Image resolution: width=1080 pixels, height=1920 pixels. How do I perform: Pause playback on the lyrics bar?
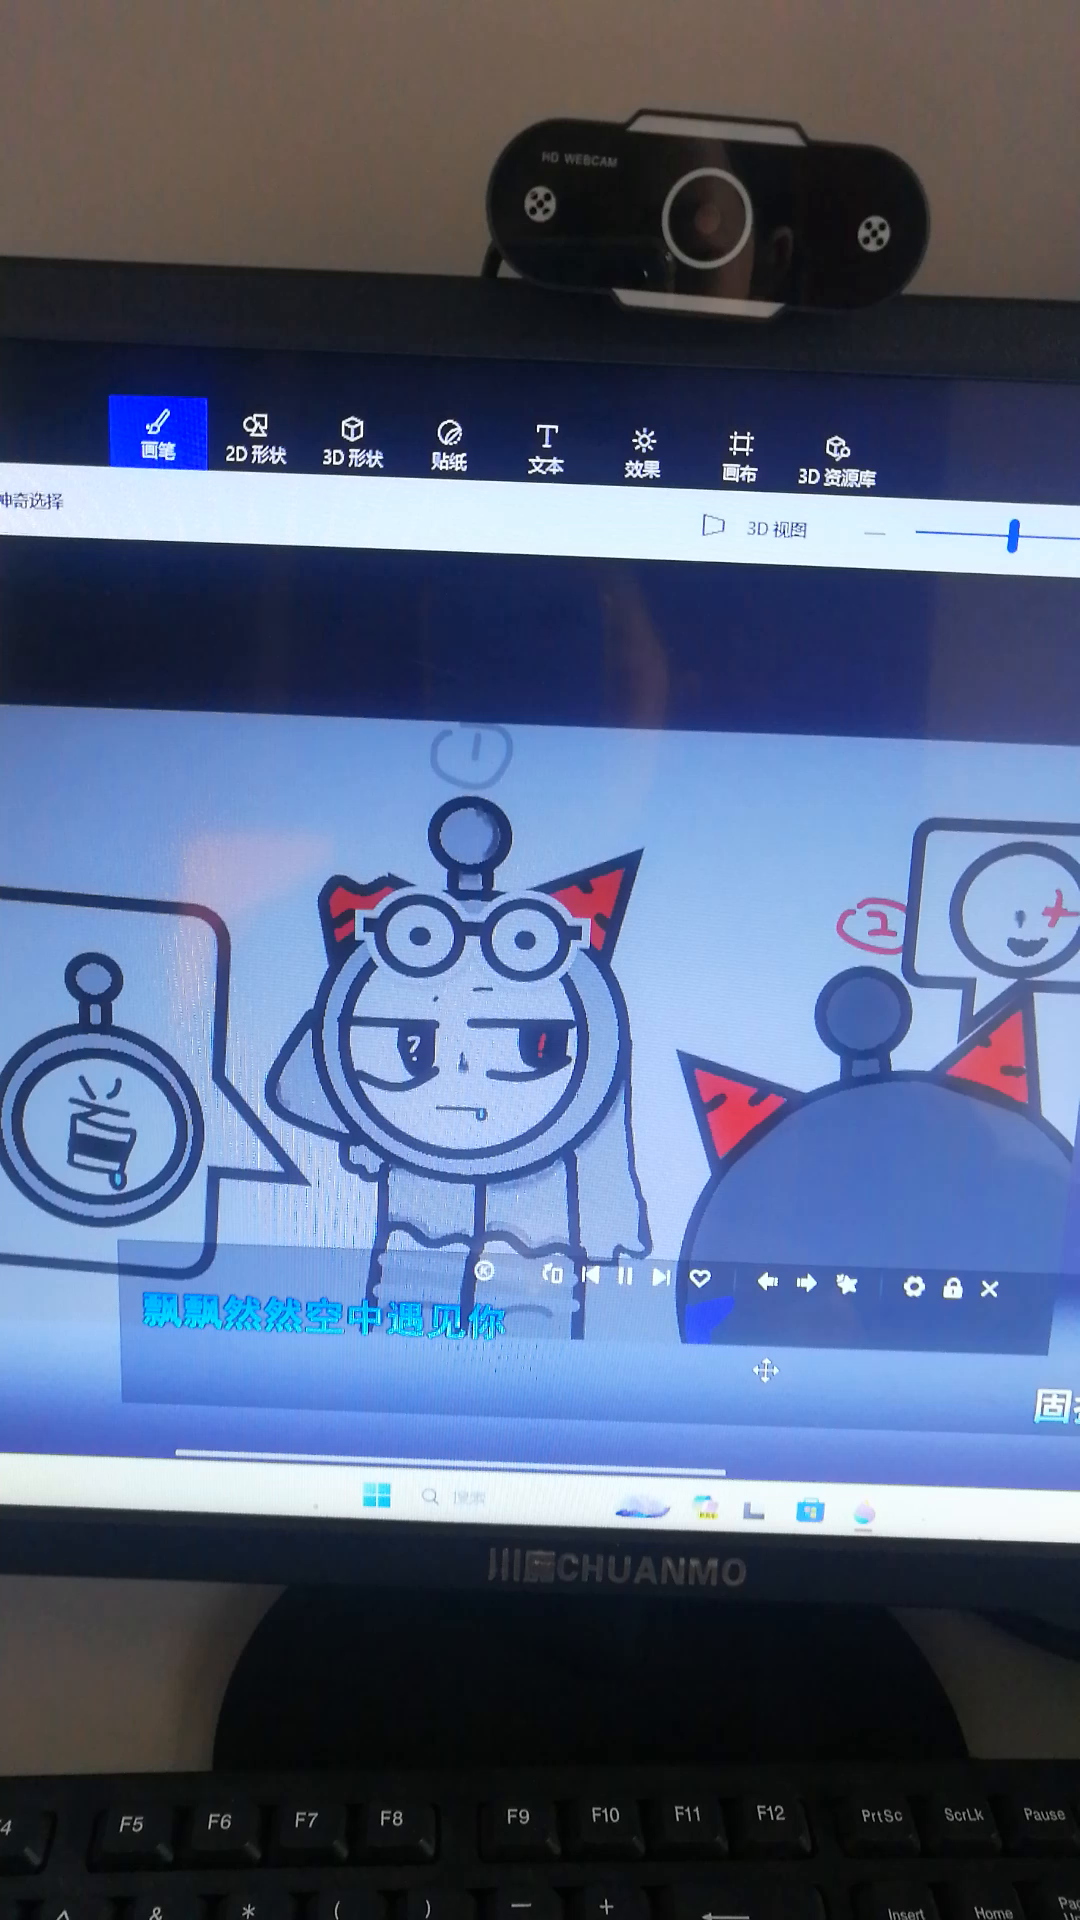tap(625, 1276)
